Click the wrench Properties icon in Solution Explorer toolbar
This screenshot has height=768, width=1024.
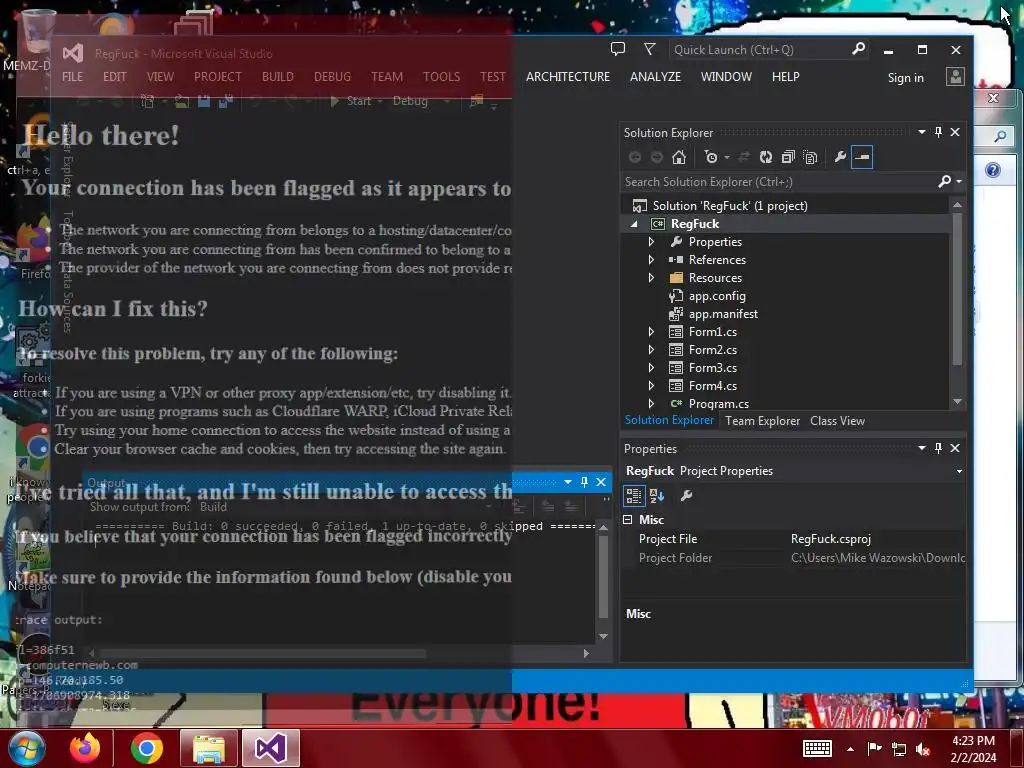(840, 157)
